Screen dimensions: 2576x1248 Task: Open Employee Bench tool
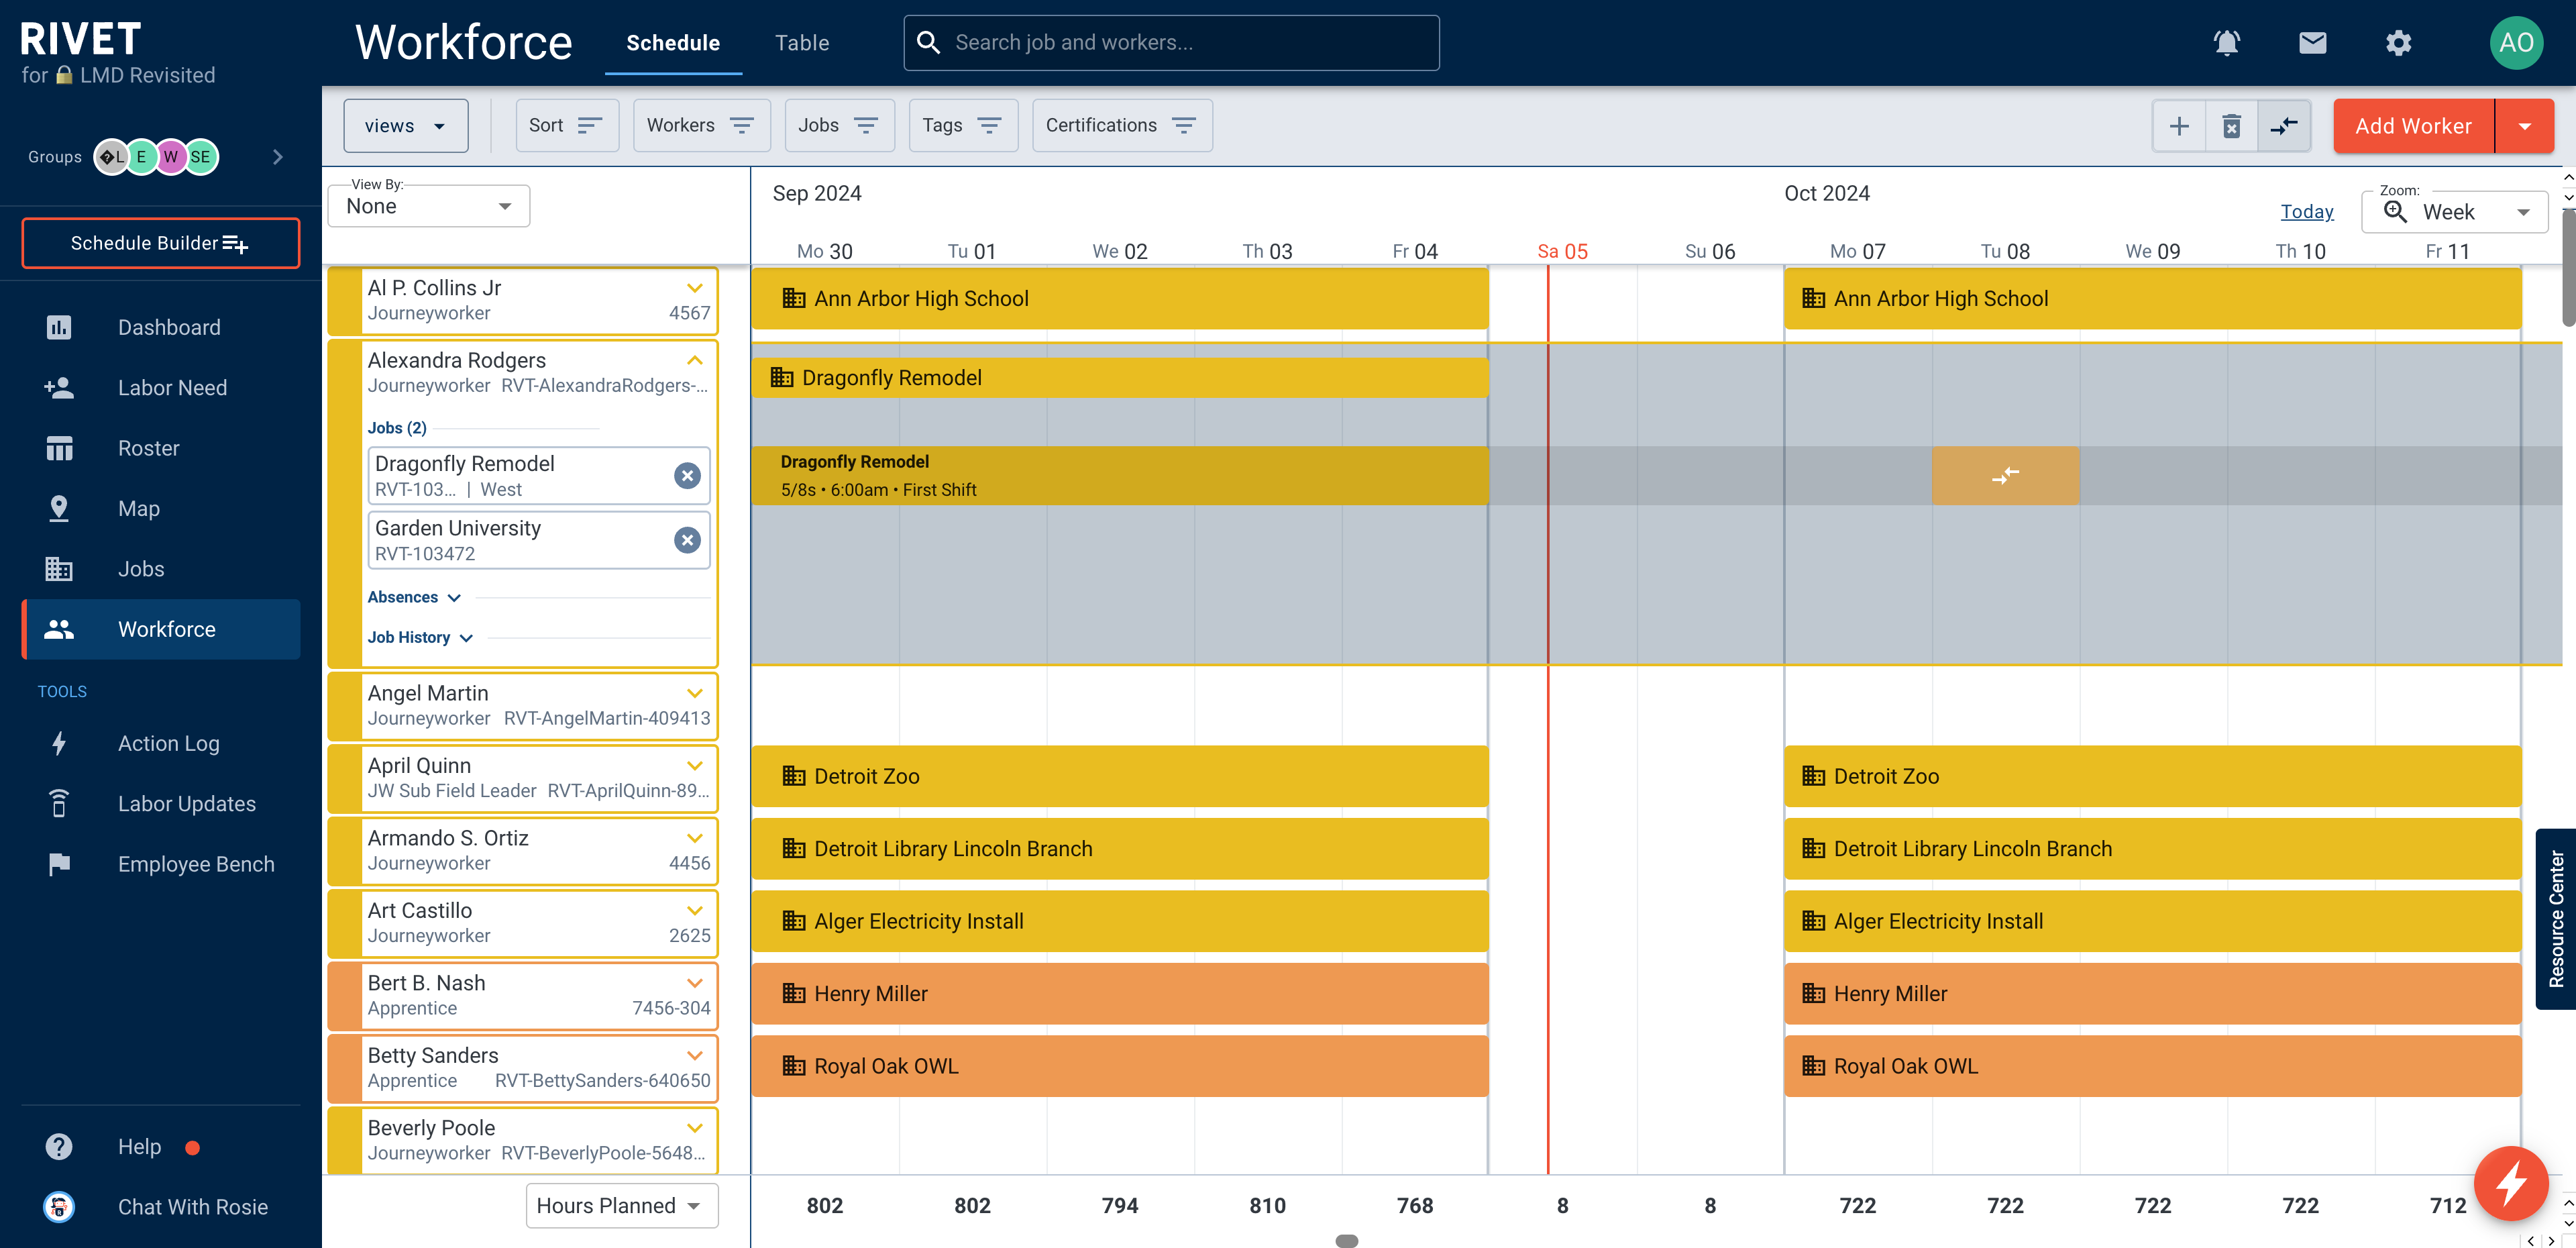click(160, 864)
